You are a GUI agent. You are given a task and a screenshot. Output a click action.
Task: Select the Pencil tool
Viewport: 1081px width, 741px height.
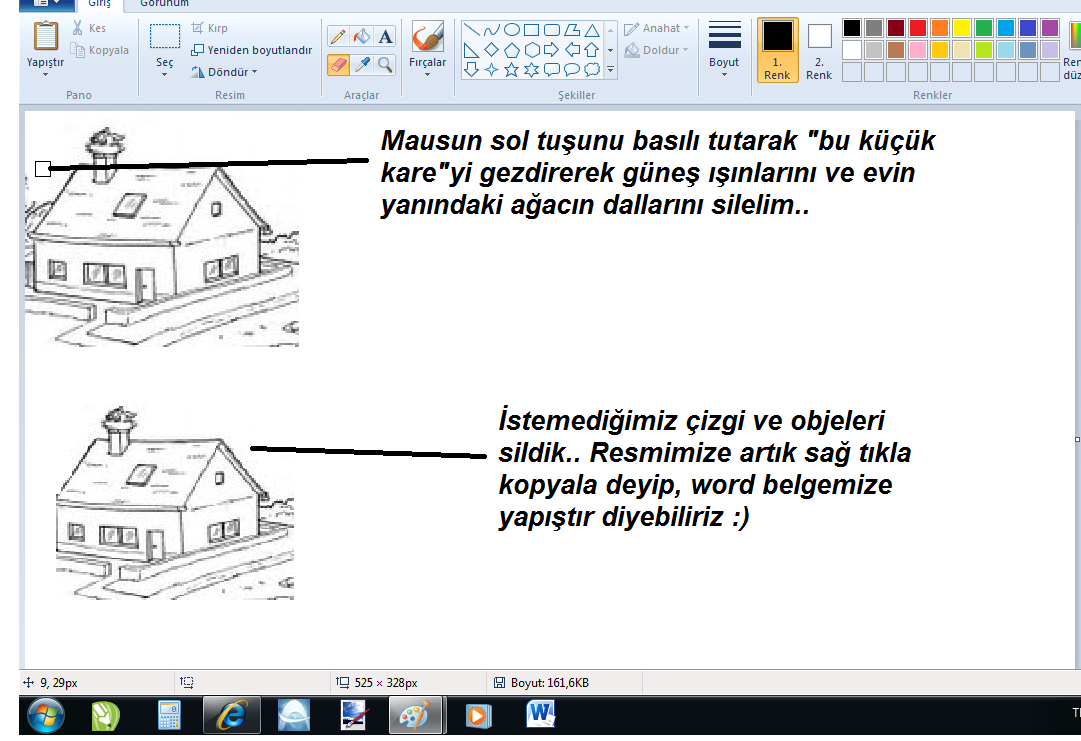coord(338,37)
